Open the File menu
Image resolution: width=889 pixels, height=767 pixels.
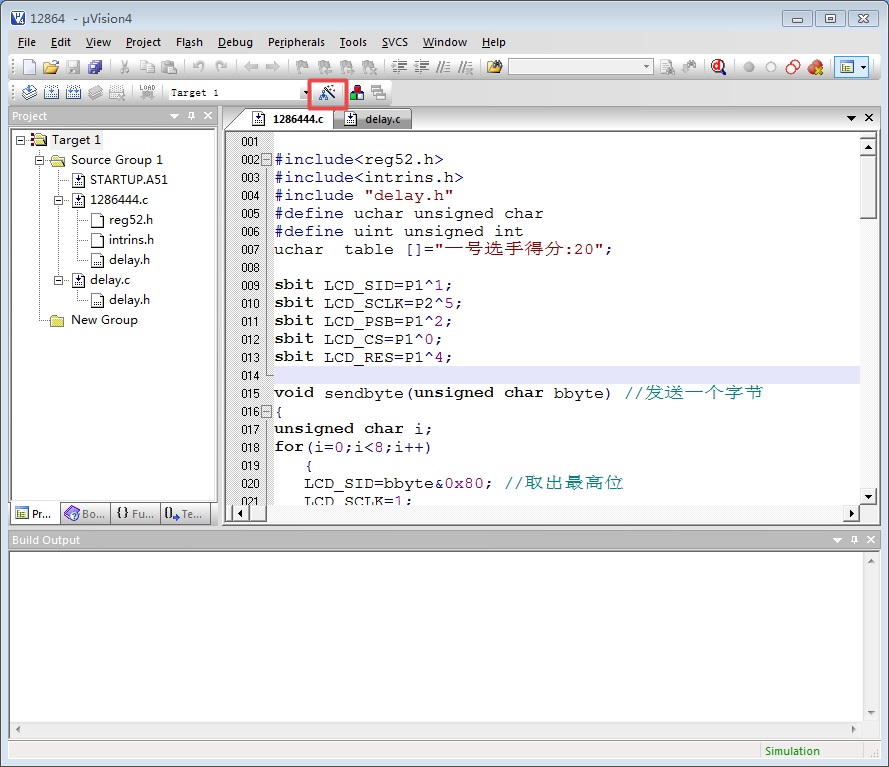[27, 42]
